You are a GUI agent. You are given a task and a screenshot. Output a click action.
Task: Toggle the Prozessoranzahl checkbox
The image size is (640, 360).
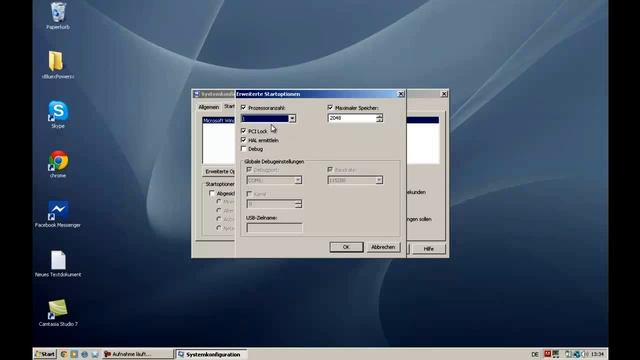(x=244, y=108)
